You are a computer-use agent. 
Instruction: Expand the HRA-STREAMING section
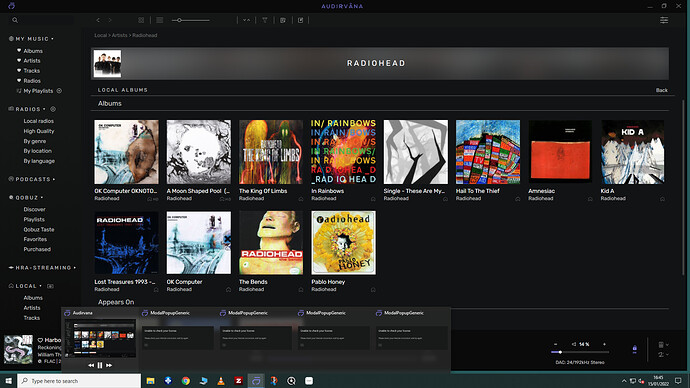[x=75, y=268]
